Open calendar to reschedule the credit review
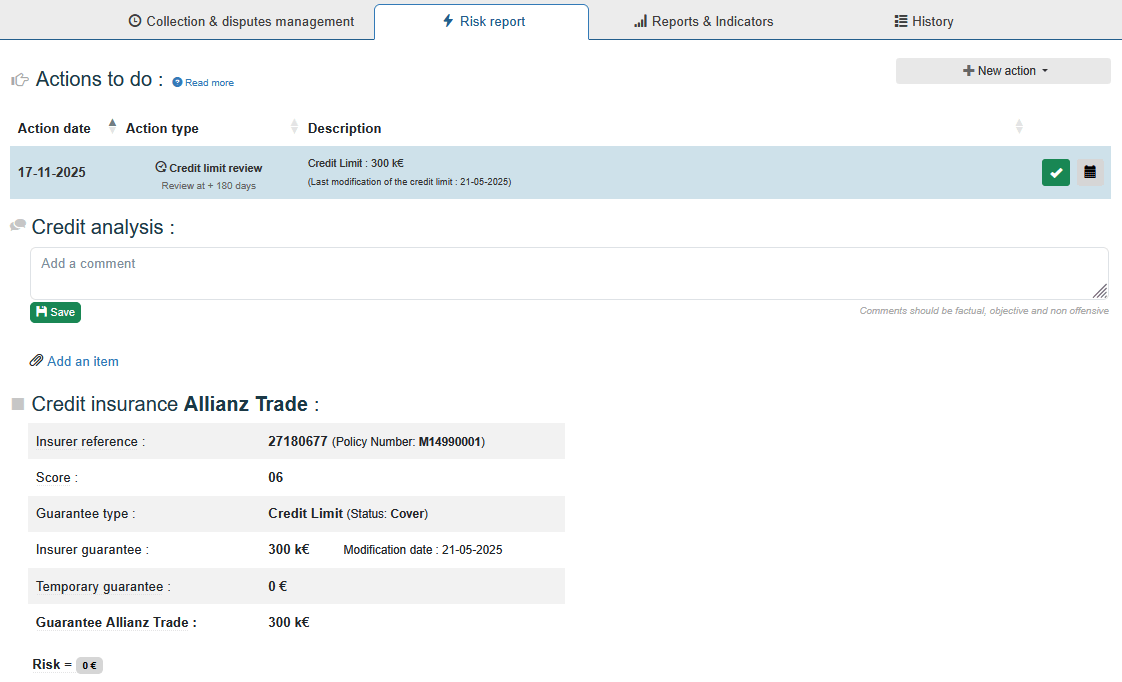 (1090, 172)
